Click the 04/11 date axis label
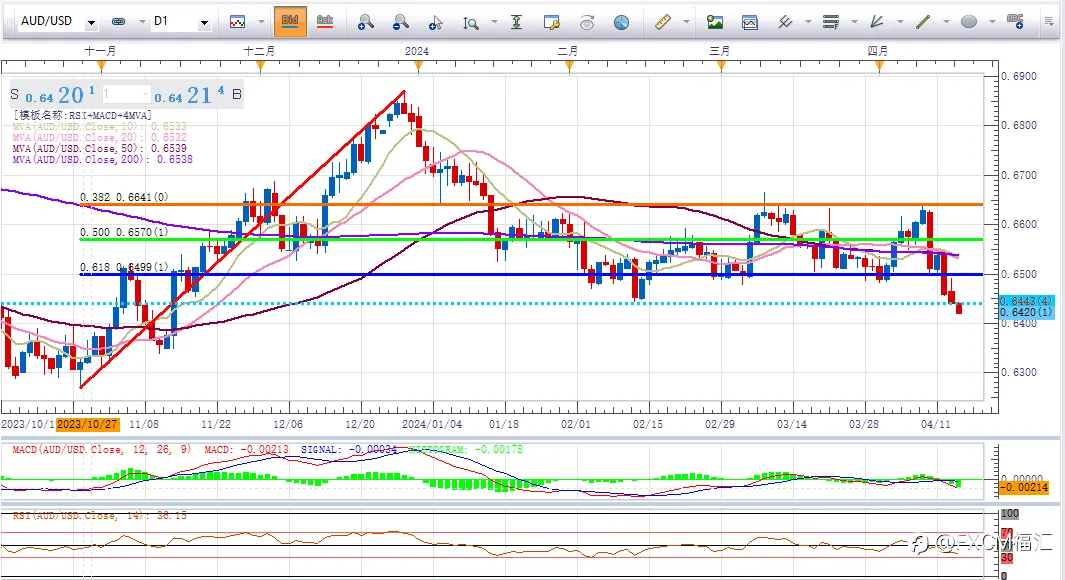The width and height of the screenshot is (1065, 580). point(935,424)
